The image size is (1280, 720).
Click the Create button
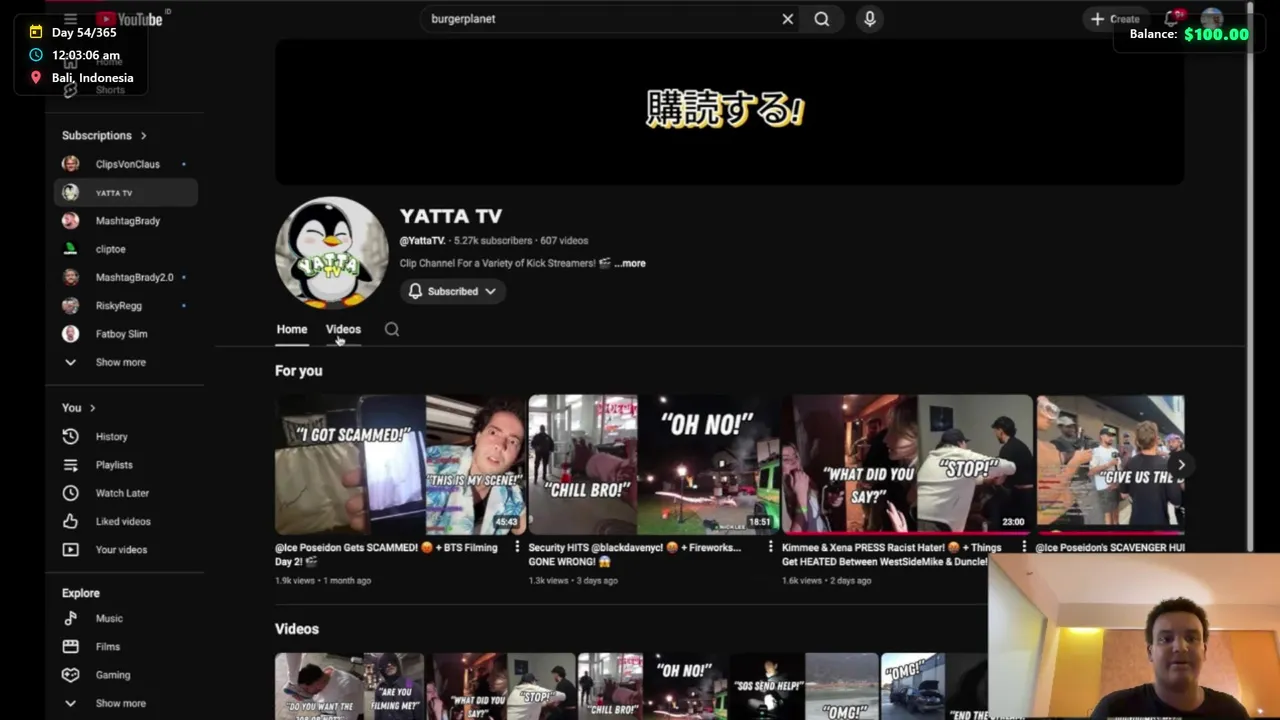click(1115, 19)
